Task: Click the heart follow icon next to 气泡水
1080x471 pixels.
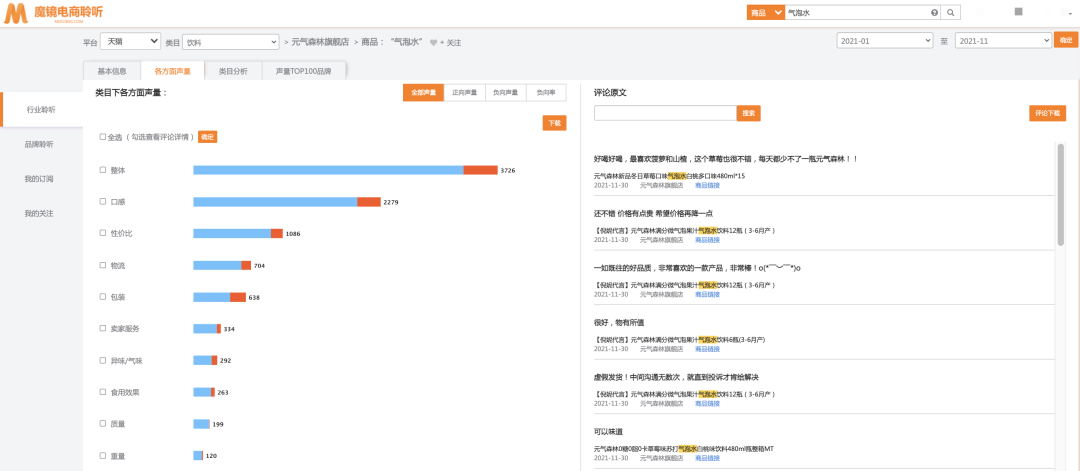Action: [x=433, y=43]
